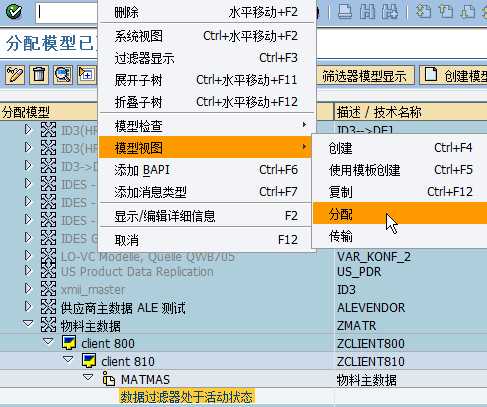Click the 创建模型 button

pos(454,76)
